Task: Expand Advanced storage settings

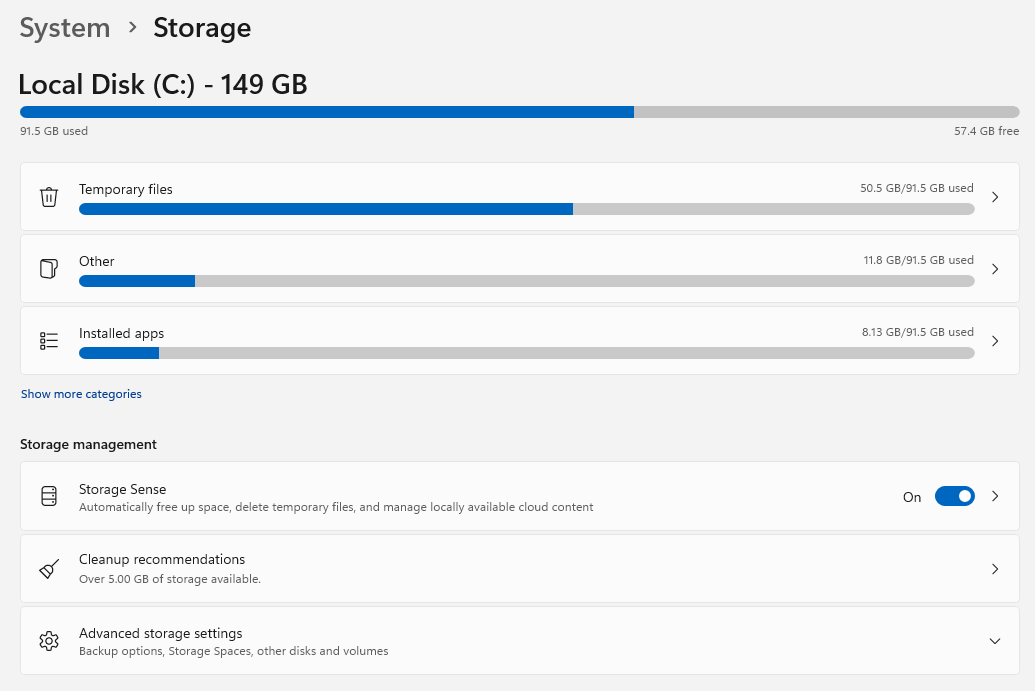Action: pyautogui.click(x=995, y=640)
